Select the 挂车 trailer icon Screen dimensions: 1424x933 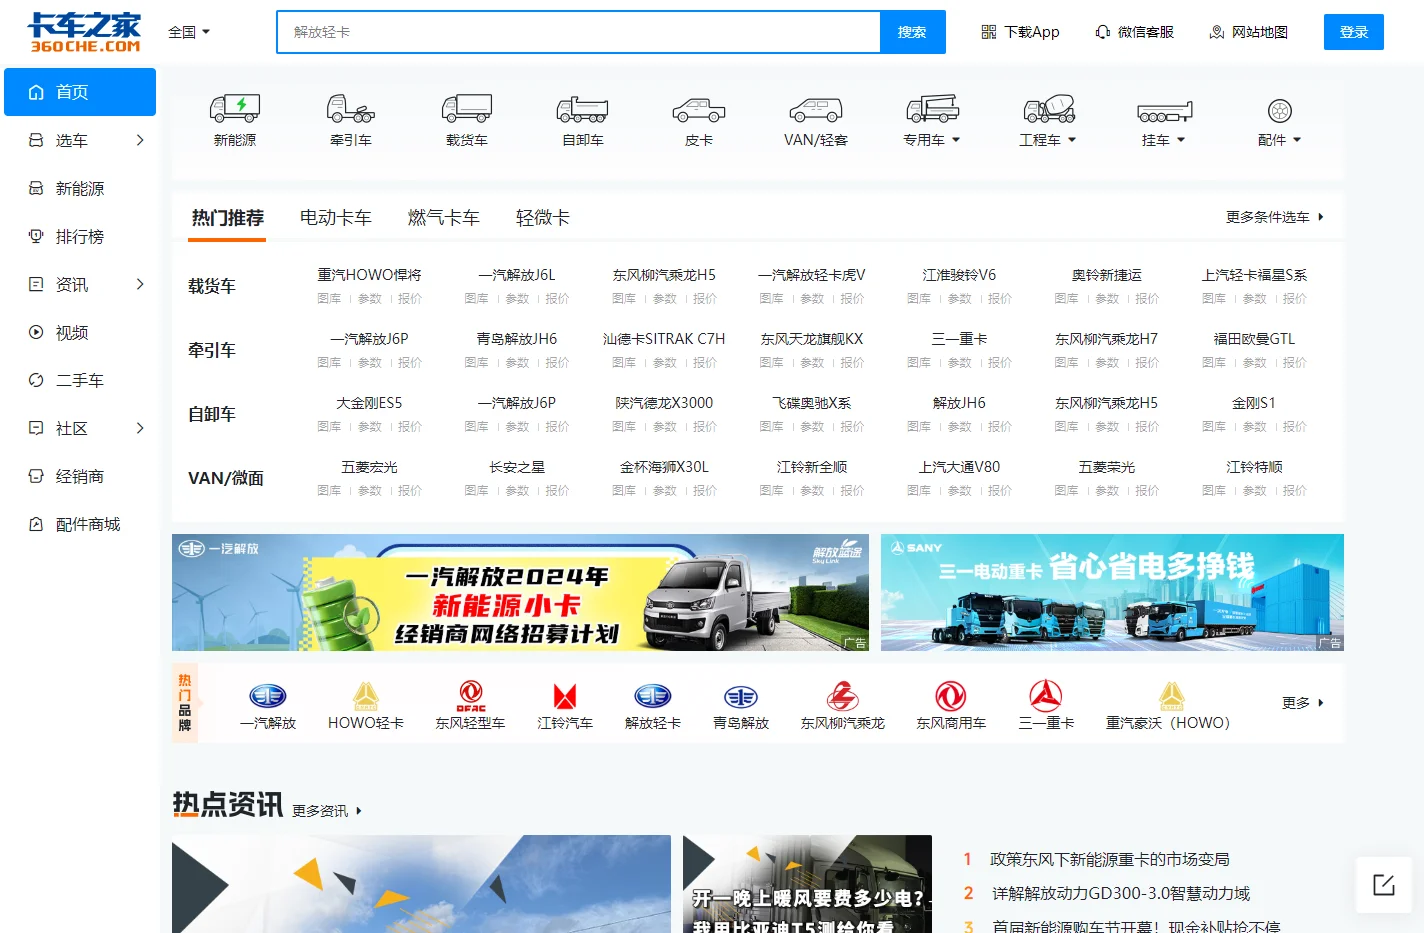coord(1165,110)
